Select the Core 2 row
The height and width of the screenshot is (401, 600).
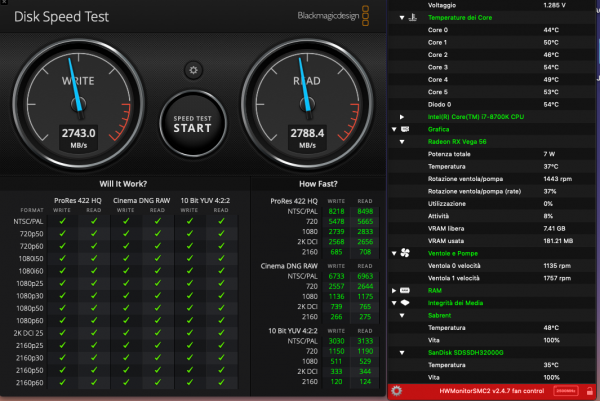click(x=492, y=55)
